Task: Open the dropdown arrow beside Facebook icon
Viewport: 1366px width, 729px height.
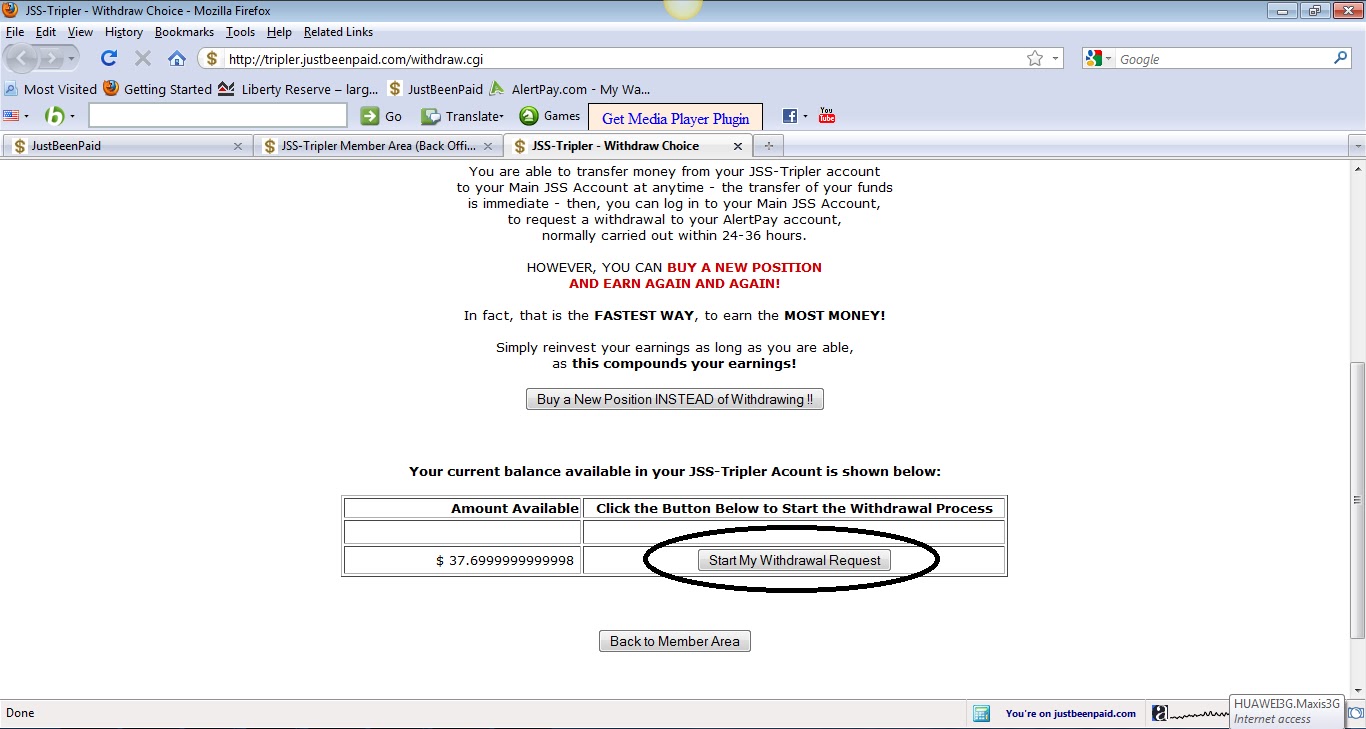Action: pos(805,116)
